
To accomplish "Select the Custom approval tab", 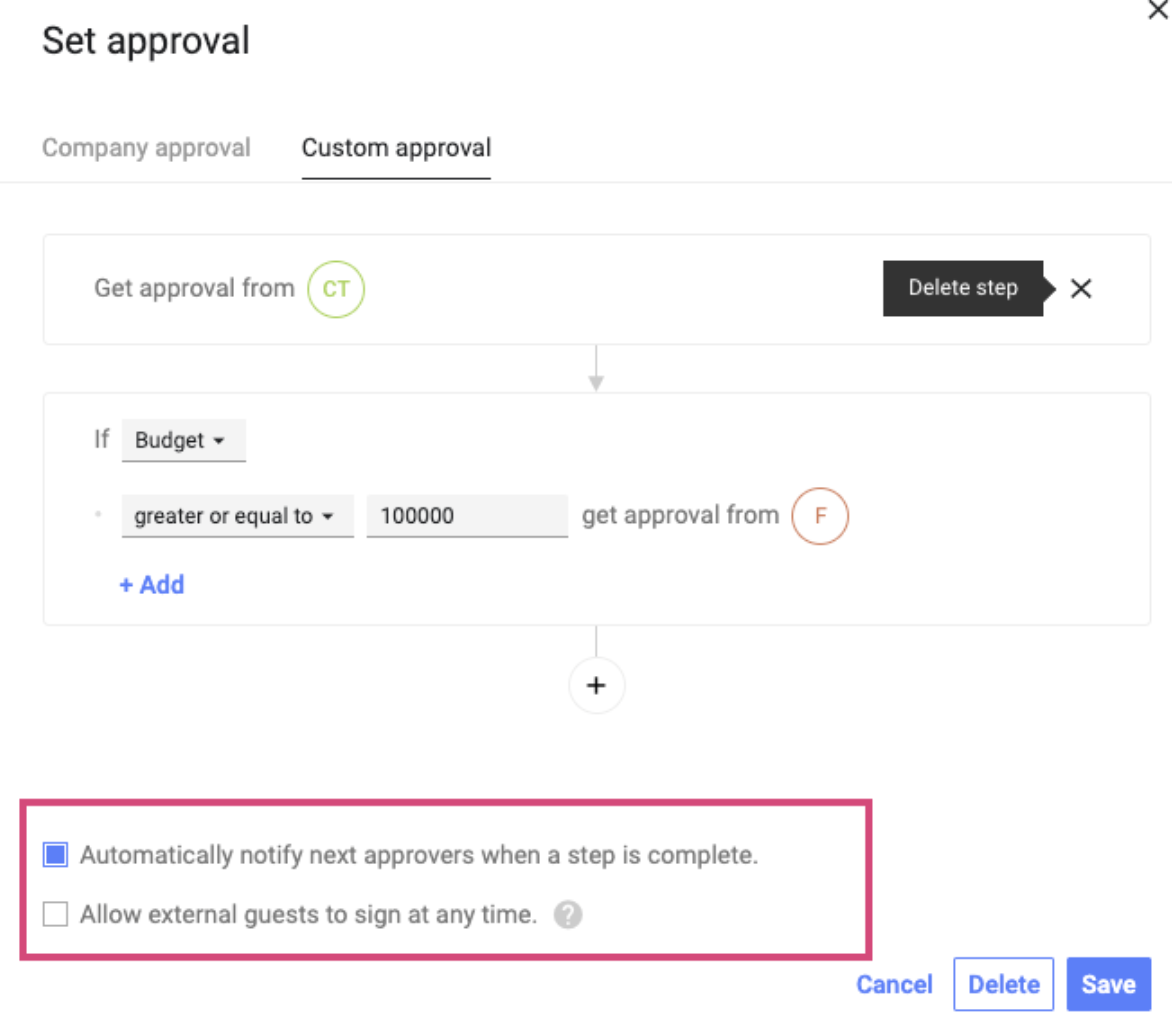I will [x=396, y=148].
